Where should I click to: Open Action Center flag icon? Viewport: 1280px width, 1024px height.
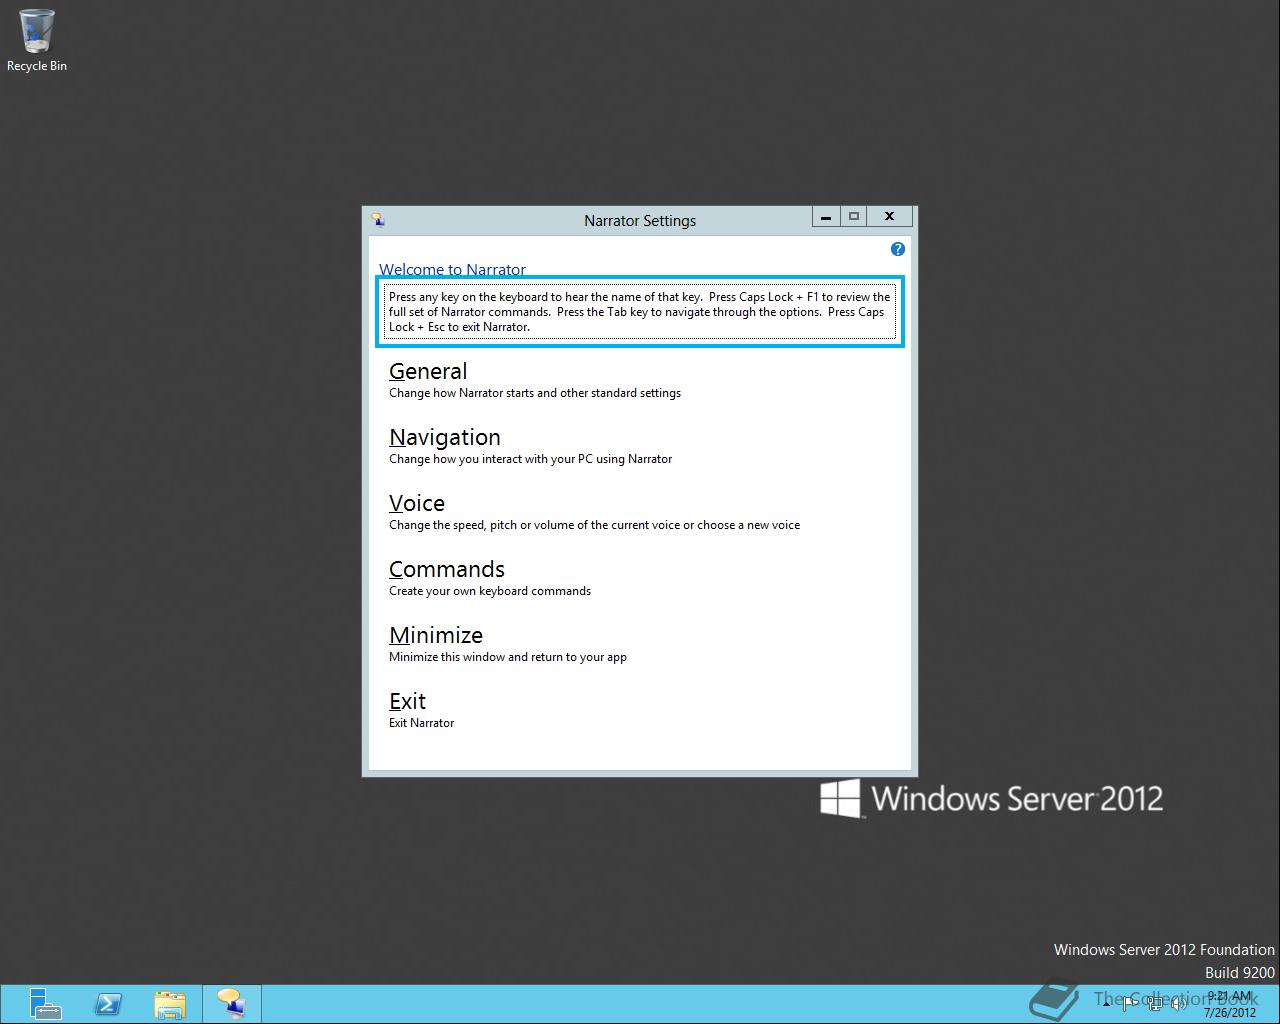click(1130, 1004)
